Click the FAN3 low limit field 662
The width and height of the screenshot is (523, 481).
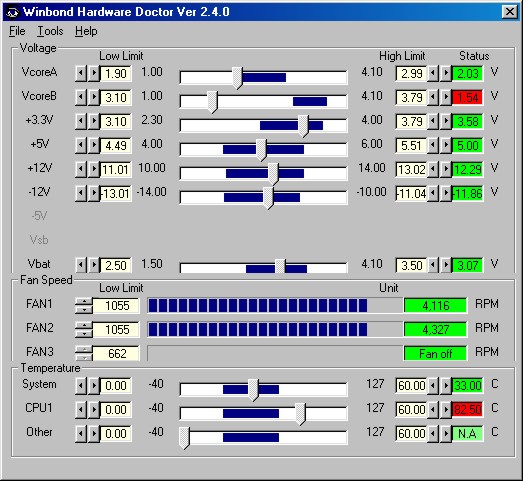click(116, 354)
